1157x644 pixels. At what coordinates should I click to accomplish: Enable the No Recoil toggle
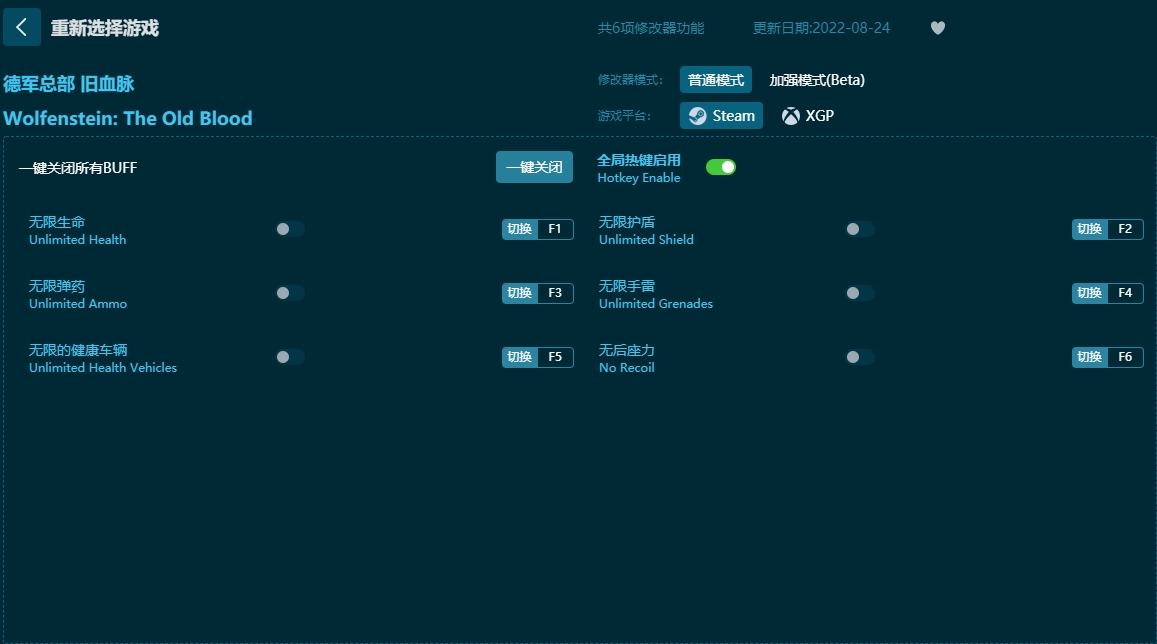(859, 357)
